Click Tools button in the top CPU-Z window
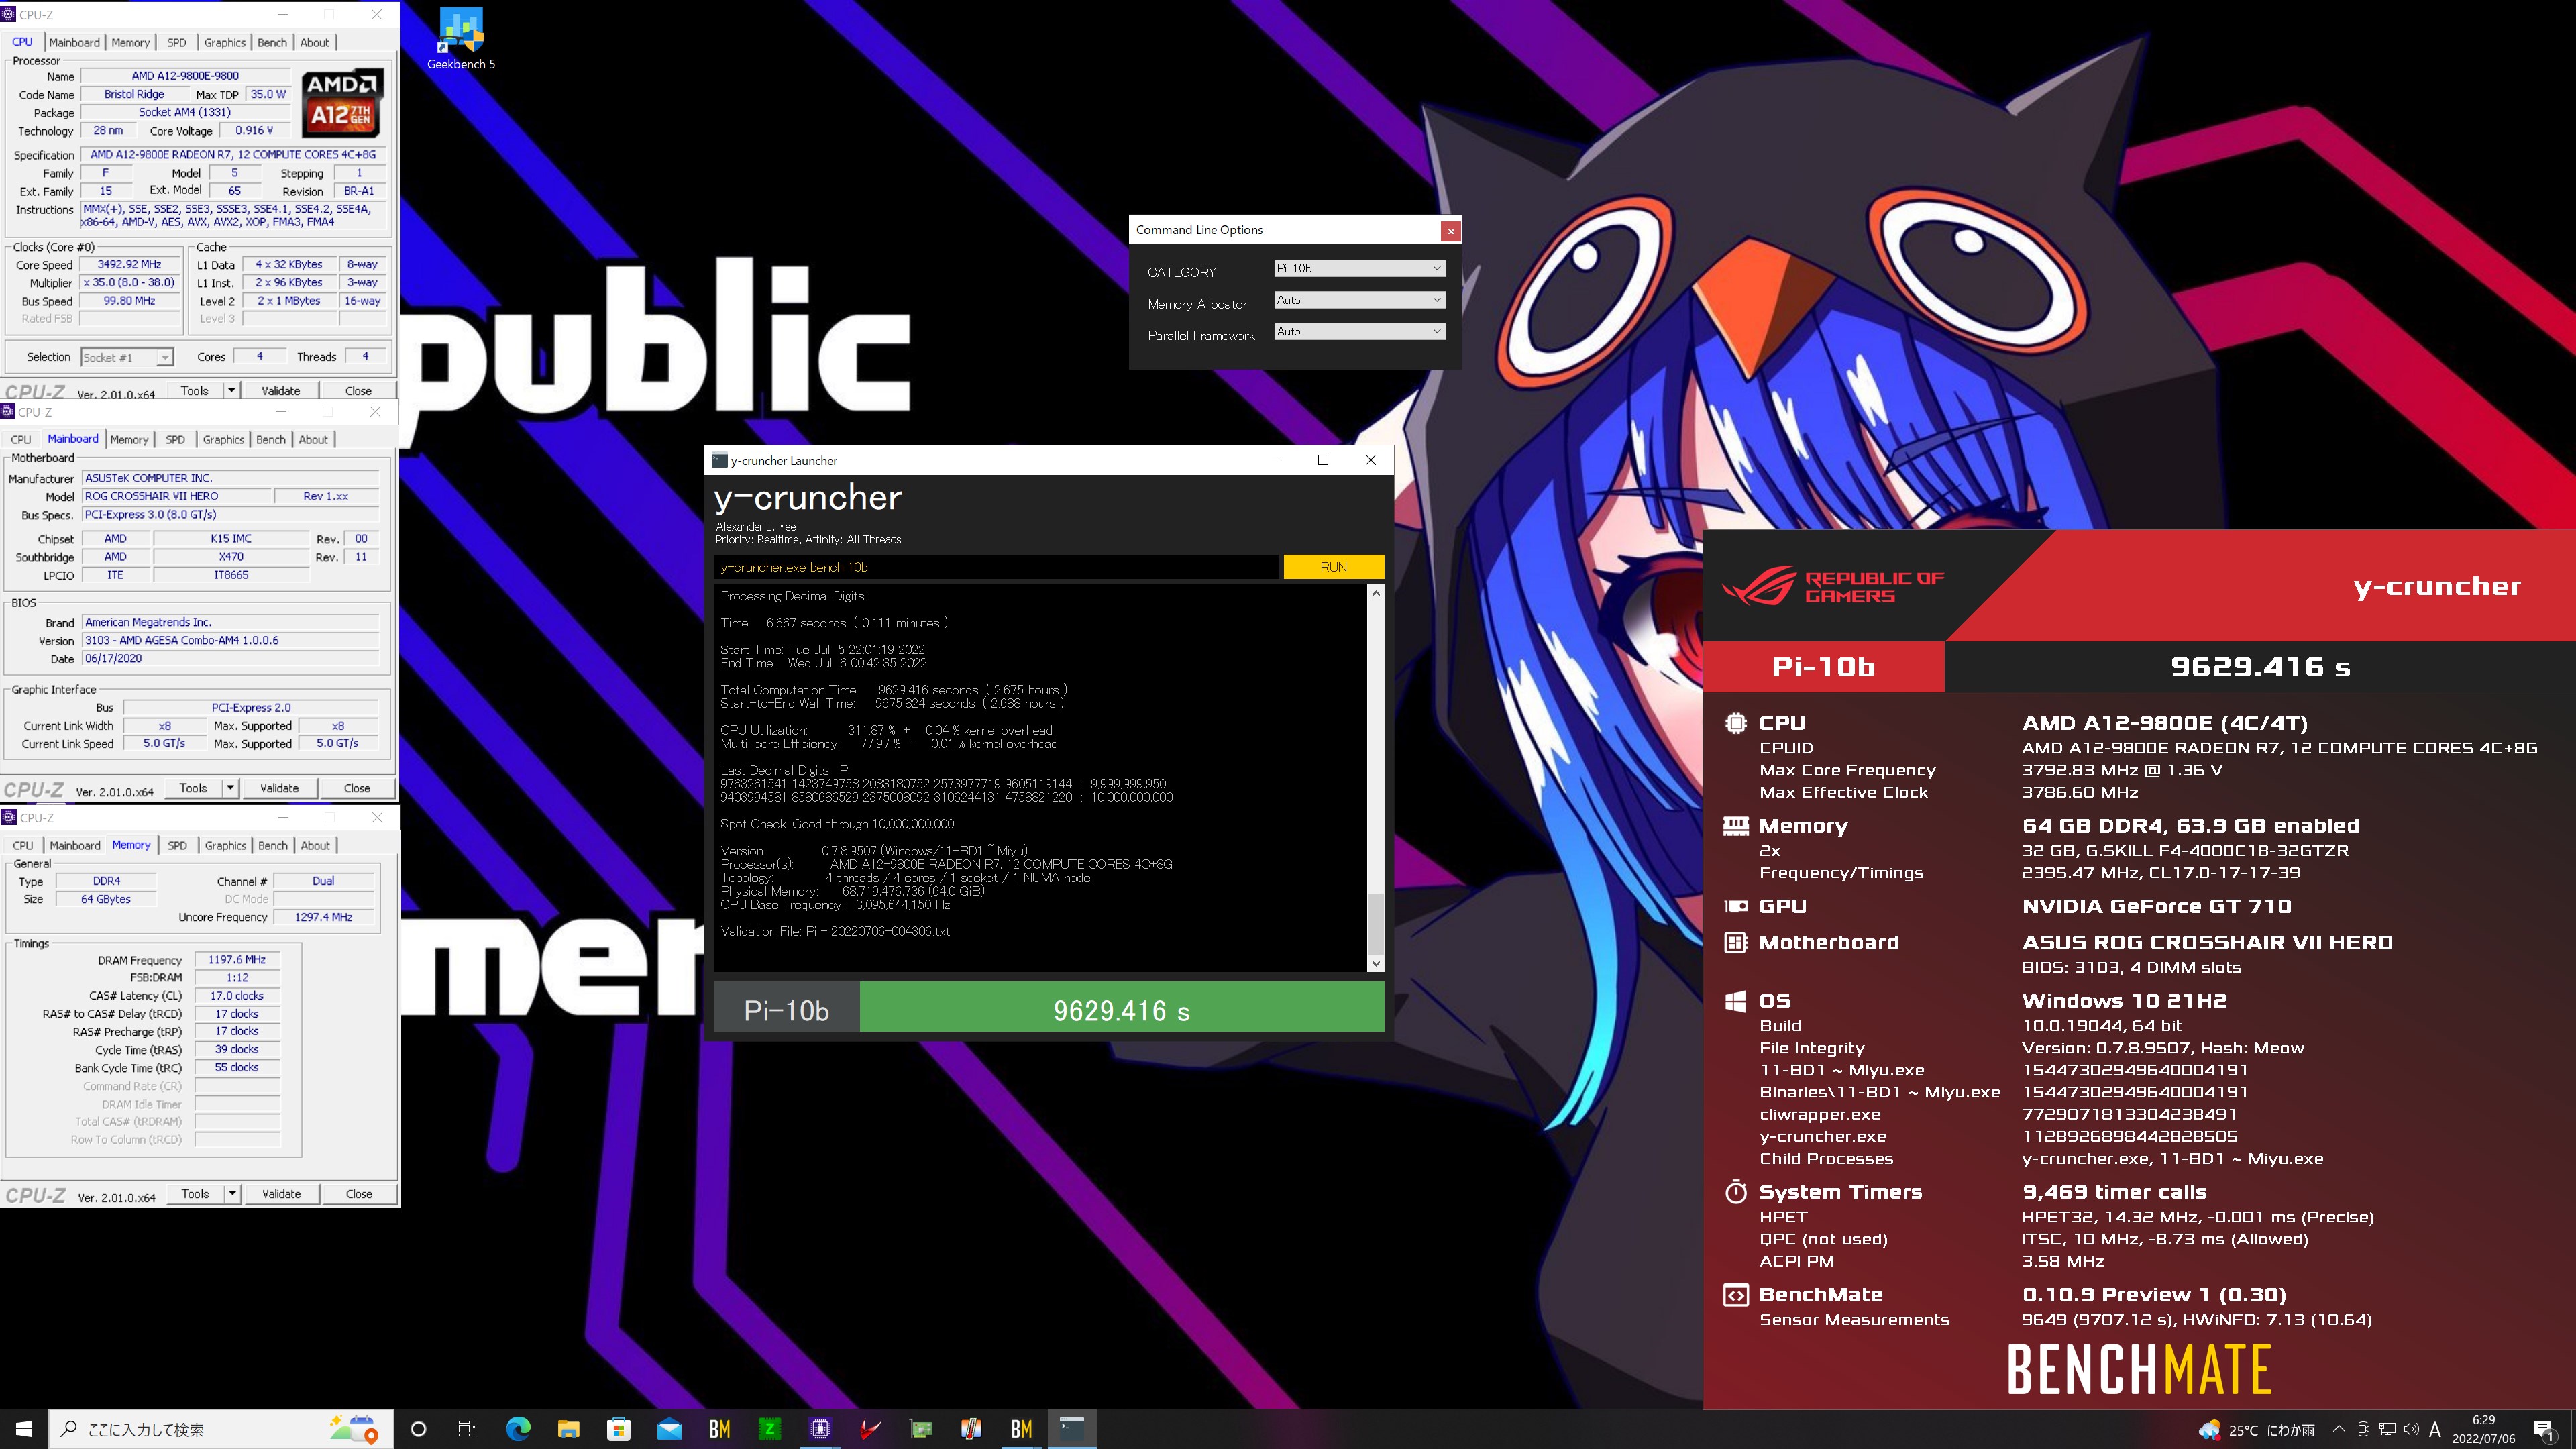Screen dimensions: 2576x1449 195,391
